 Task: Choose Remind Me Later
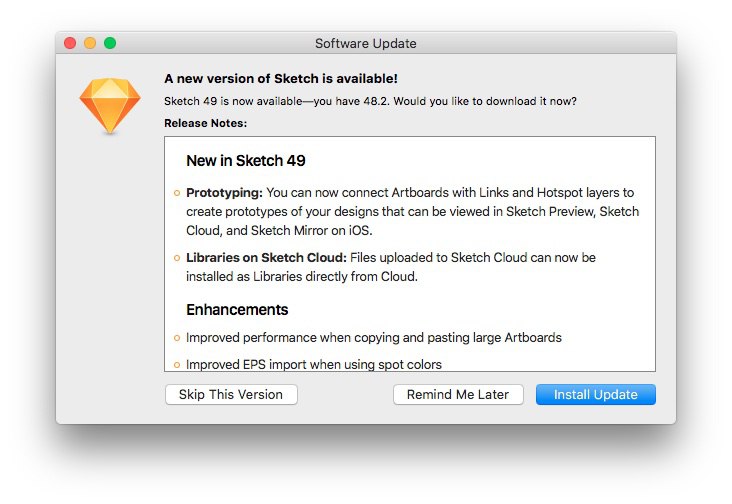[x=458, y=394]
